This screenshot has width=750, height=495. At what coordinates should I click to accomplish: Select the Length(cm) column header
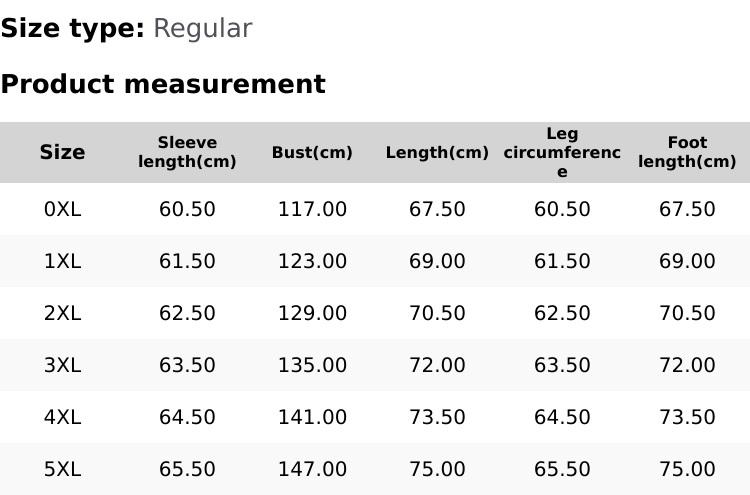437,153
